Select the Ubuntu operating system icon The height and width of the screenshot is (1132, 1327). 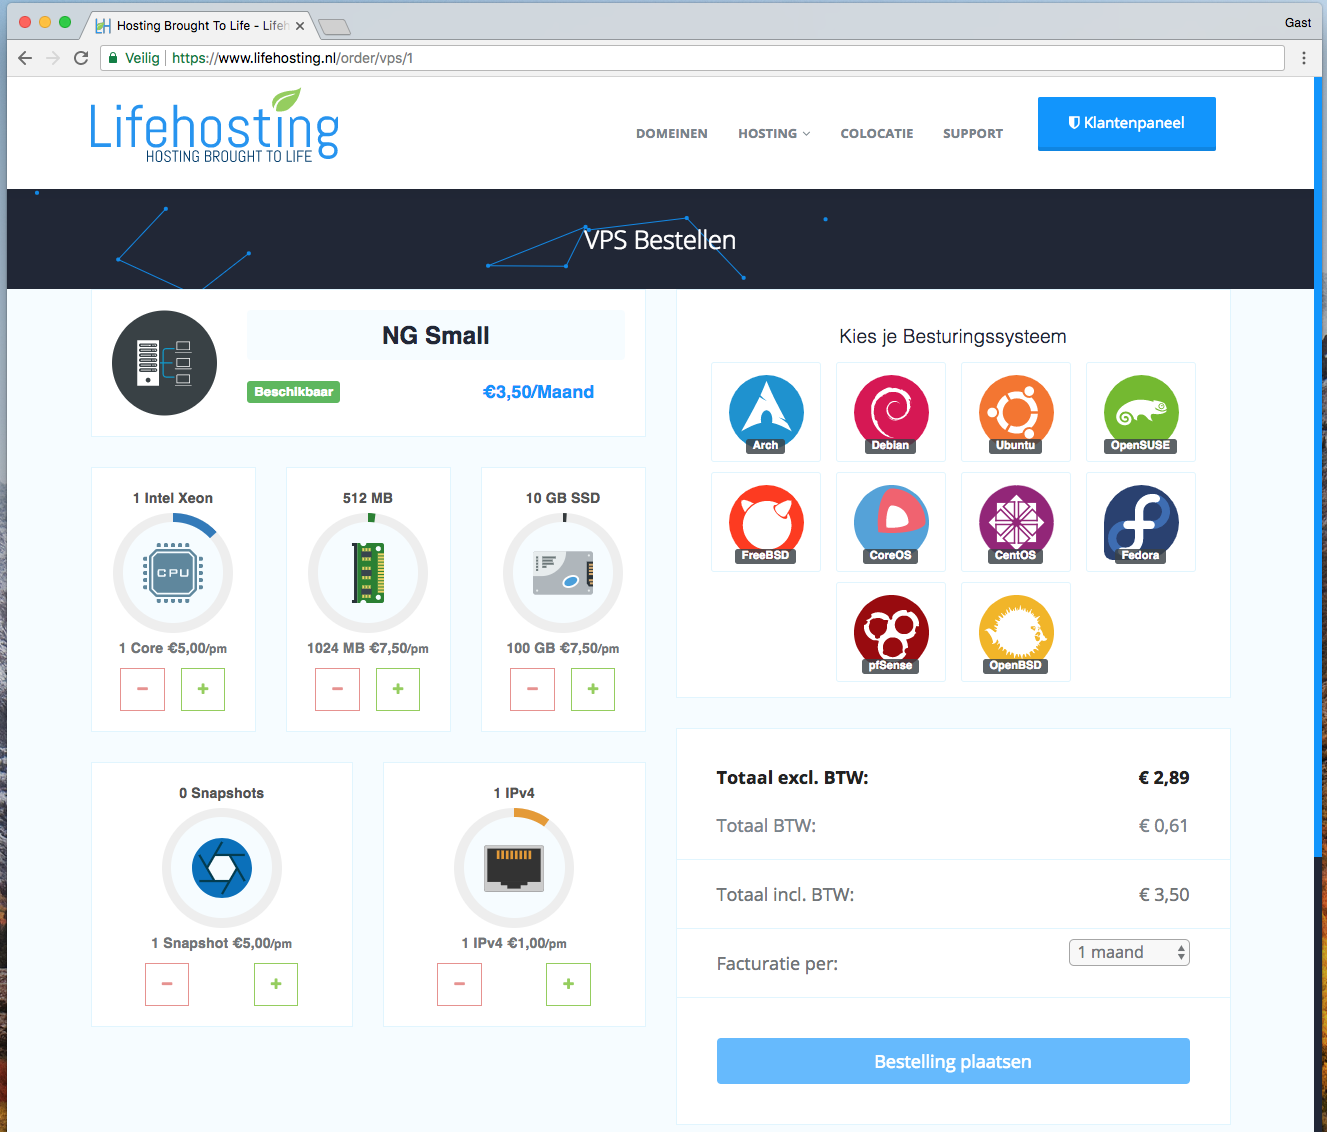[x=1016, y=412]
